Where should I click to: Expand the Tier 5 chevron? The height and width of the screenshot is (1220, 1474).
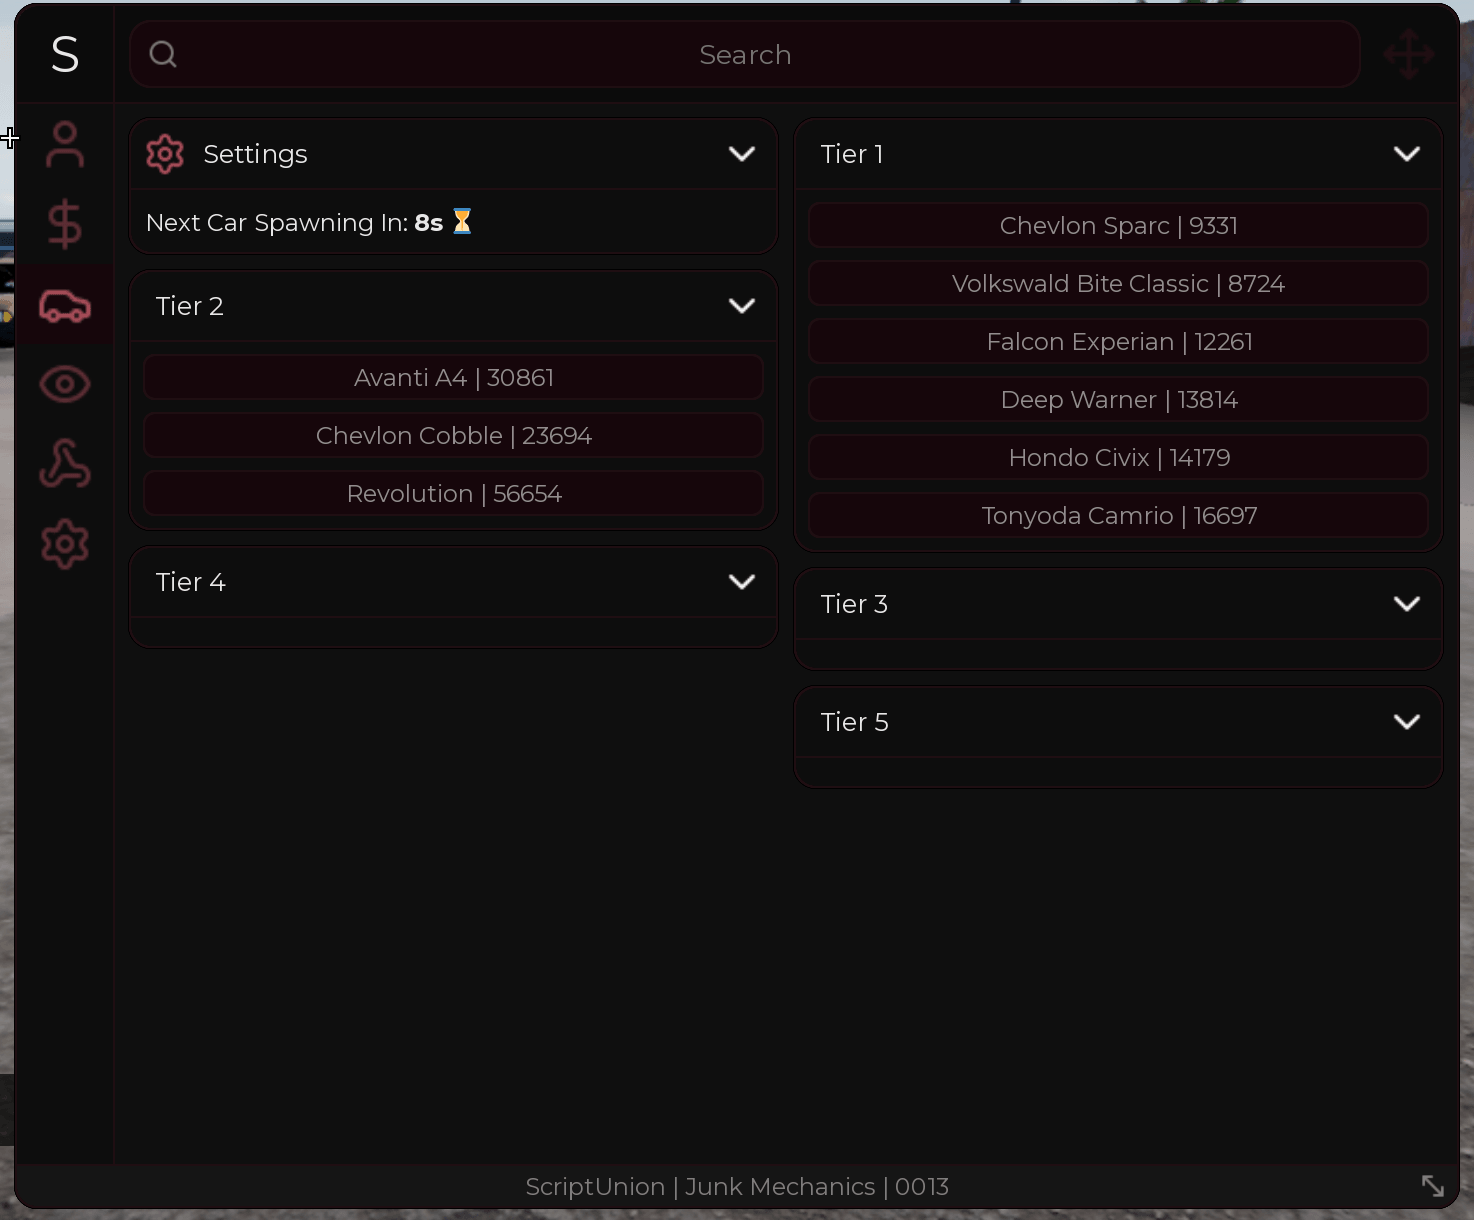tap(1407, 722)
